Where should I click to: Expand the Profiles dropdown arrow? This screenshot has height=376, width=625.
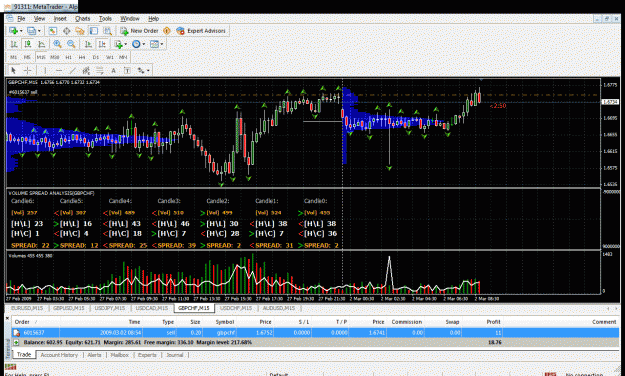pyautogui.click(x=39, y=31)
